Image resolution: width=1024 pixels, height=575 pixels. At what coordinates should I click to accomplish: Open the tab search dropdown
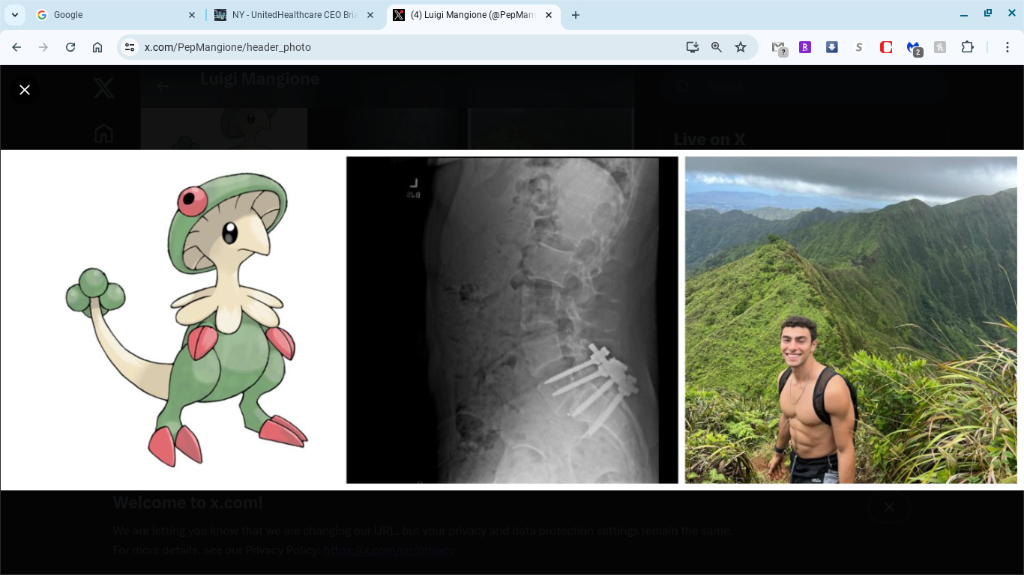(x=15, y=15)
